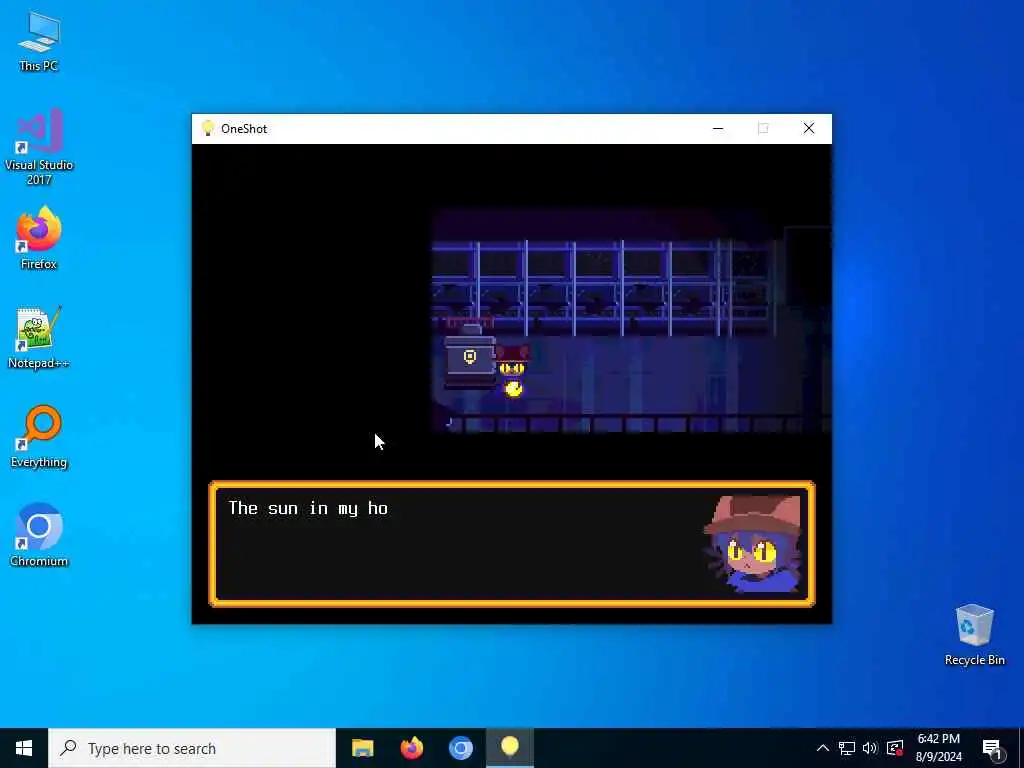Open Chromium desktop shortcut

point(39,536)
